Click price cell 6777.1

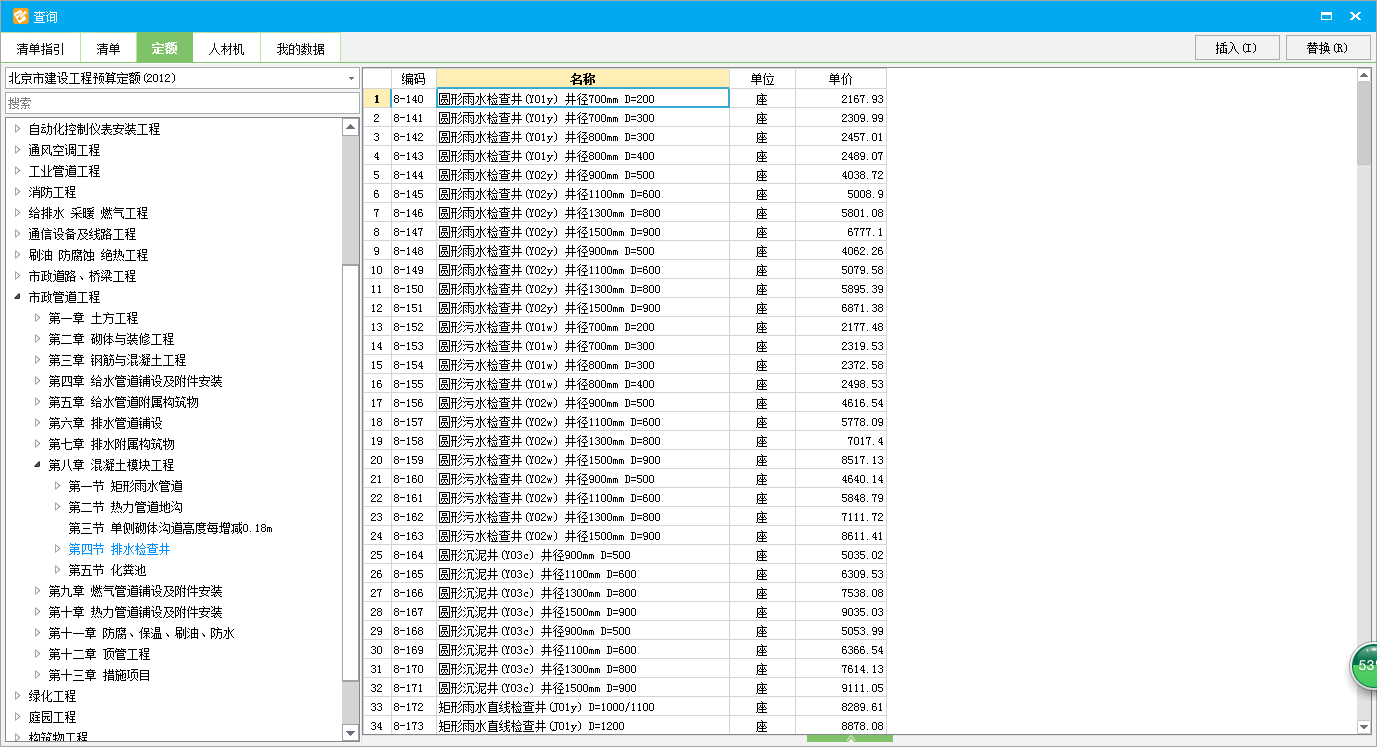(841, 232)
